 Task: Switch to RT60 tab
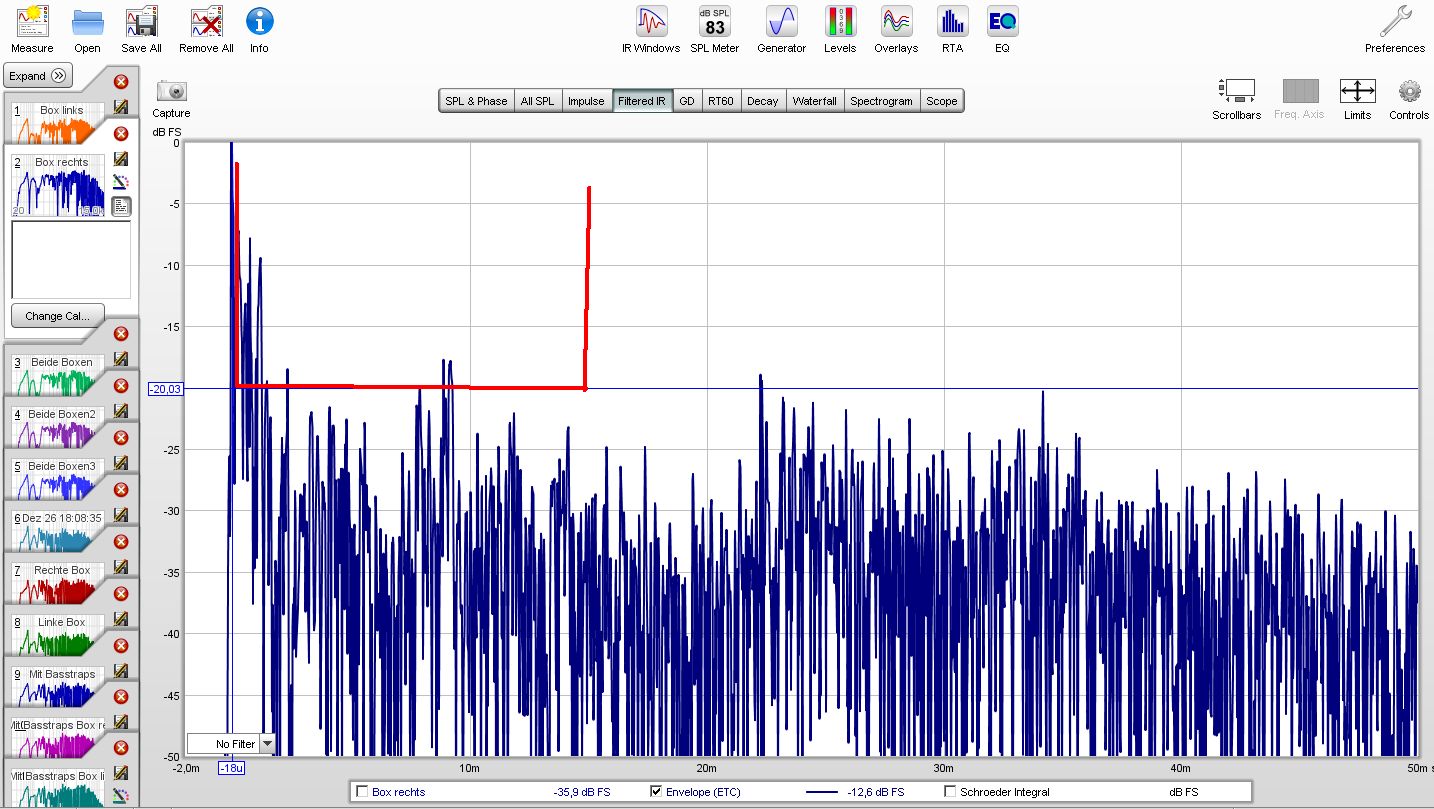point(720,101)
